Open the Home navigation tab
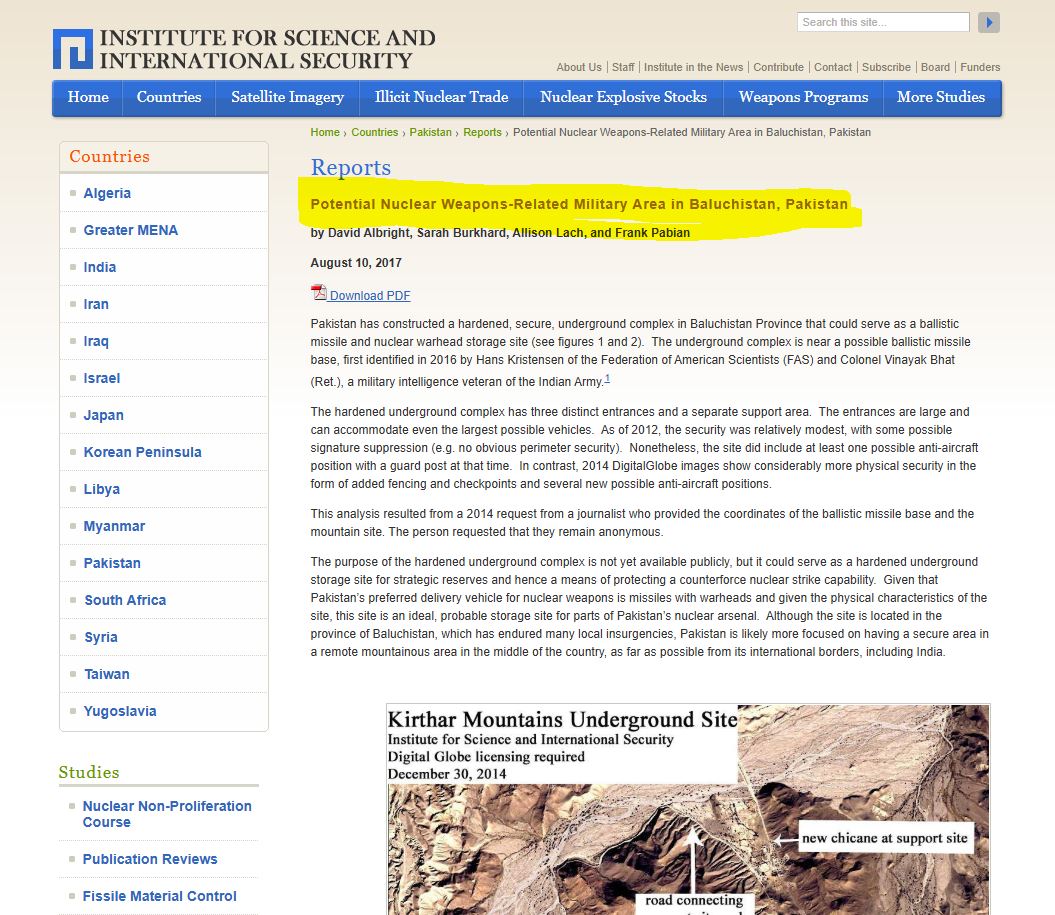The image size is (1055, 915). click(x=88, y=98)
